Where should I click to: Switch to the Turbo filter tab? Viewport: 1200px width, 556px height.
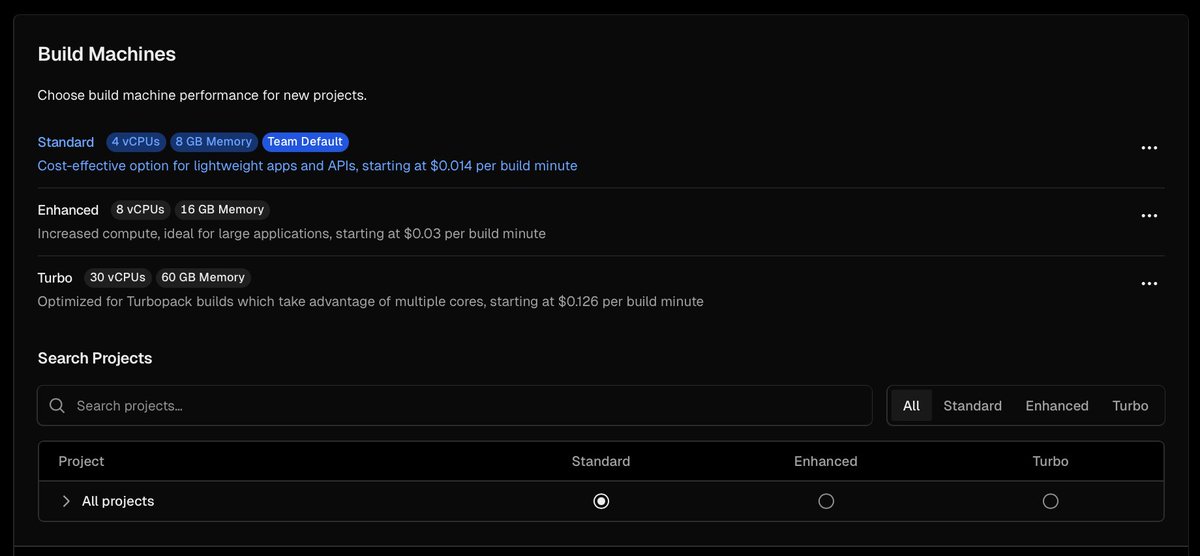[x=1130, y=405]
